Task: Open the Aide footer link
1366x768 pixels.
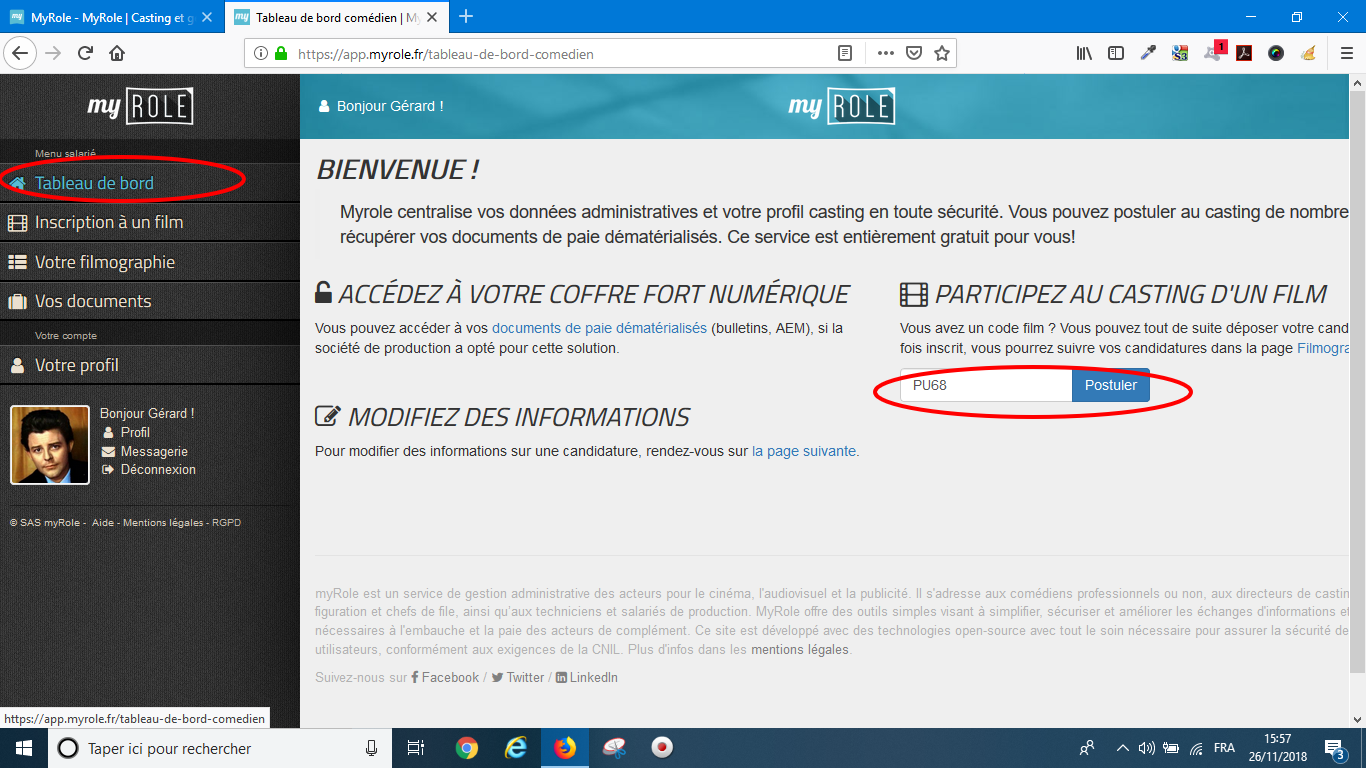Action: tap(103, 523)
